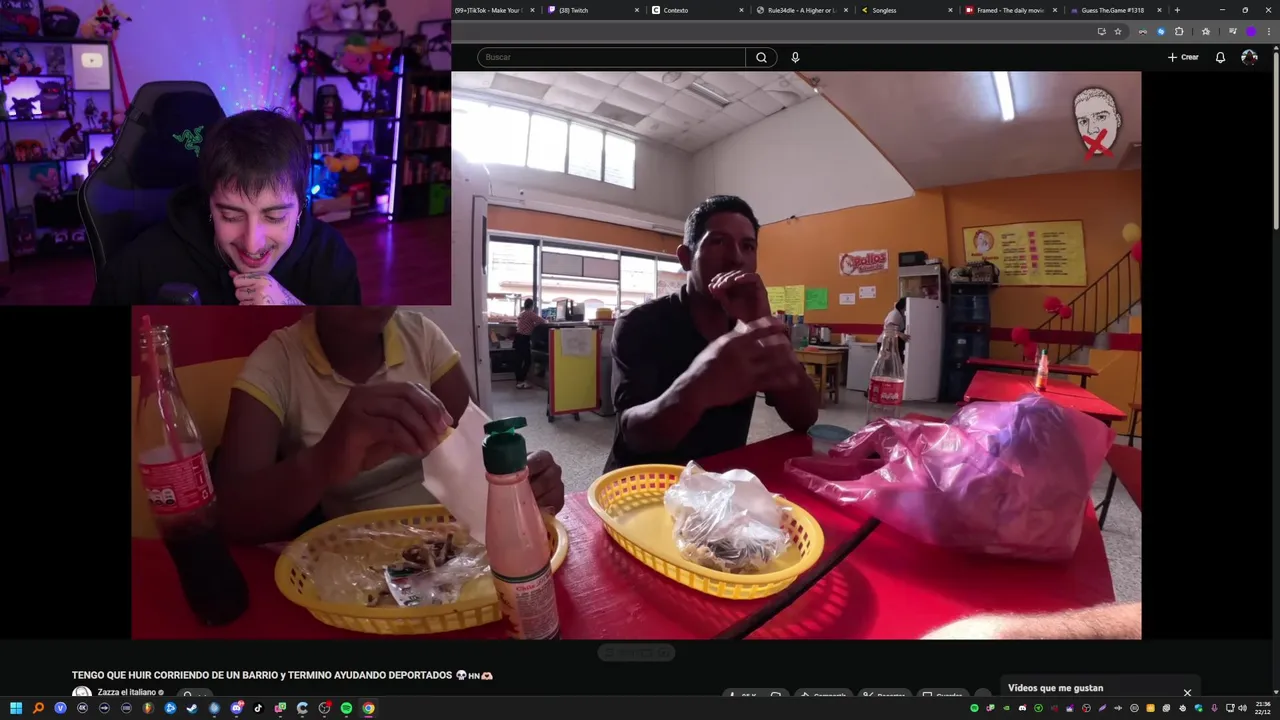
Task: Switch to the (38) Twitch tab
Action: (593, 10)
